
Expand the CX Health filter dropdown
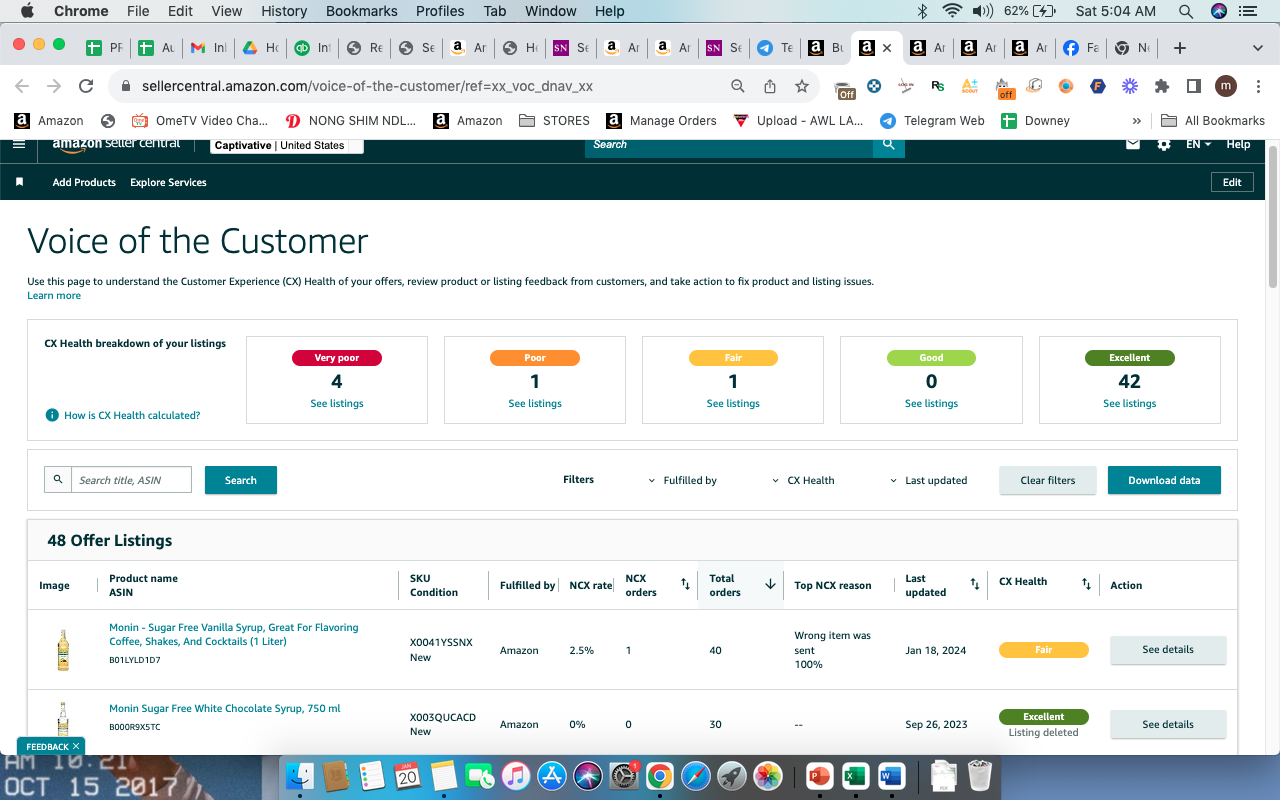[x=803, y=480]
